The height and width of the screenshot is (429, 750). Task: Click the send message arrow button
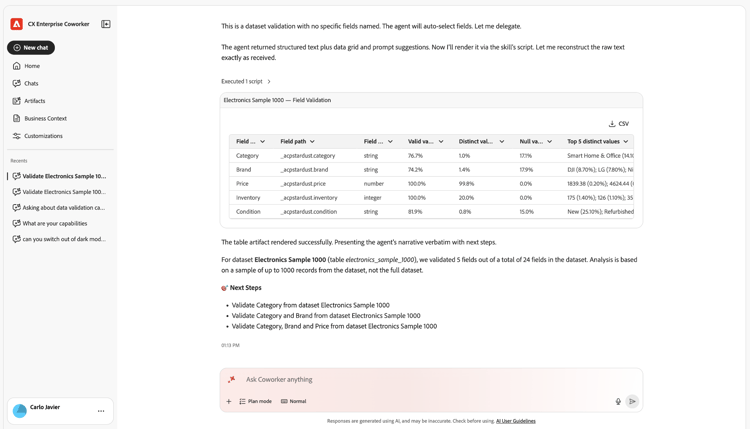coord(632,401)
